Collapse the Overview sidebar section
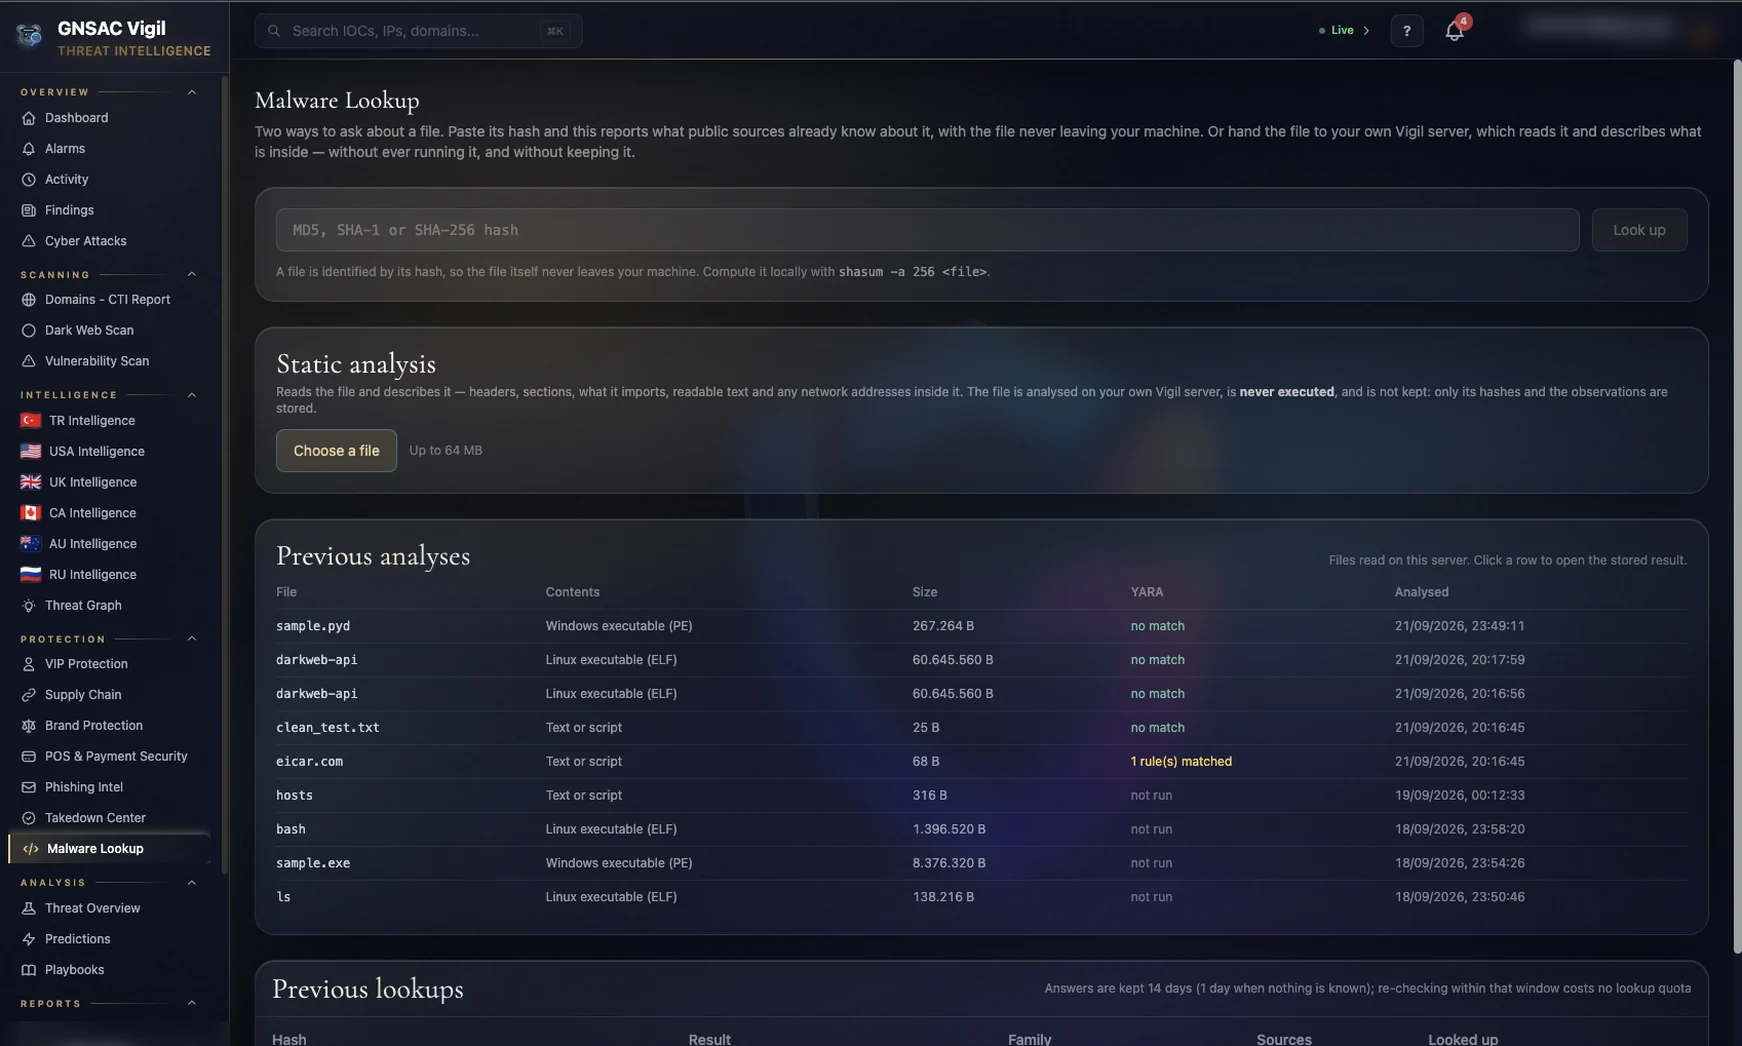Image resolution: width=1742 pixels, height=1046 pixels. 192,92
